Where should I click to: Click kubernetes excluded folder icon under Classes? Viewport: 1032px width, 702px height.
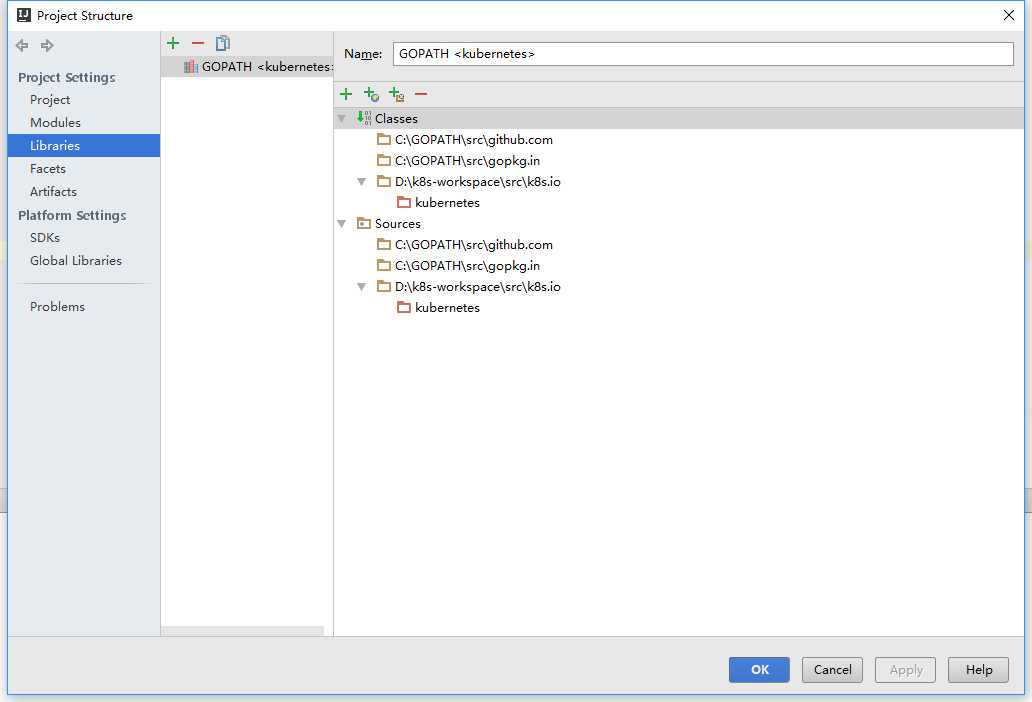[x=404, y=203]
